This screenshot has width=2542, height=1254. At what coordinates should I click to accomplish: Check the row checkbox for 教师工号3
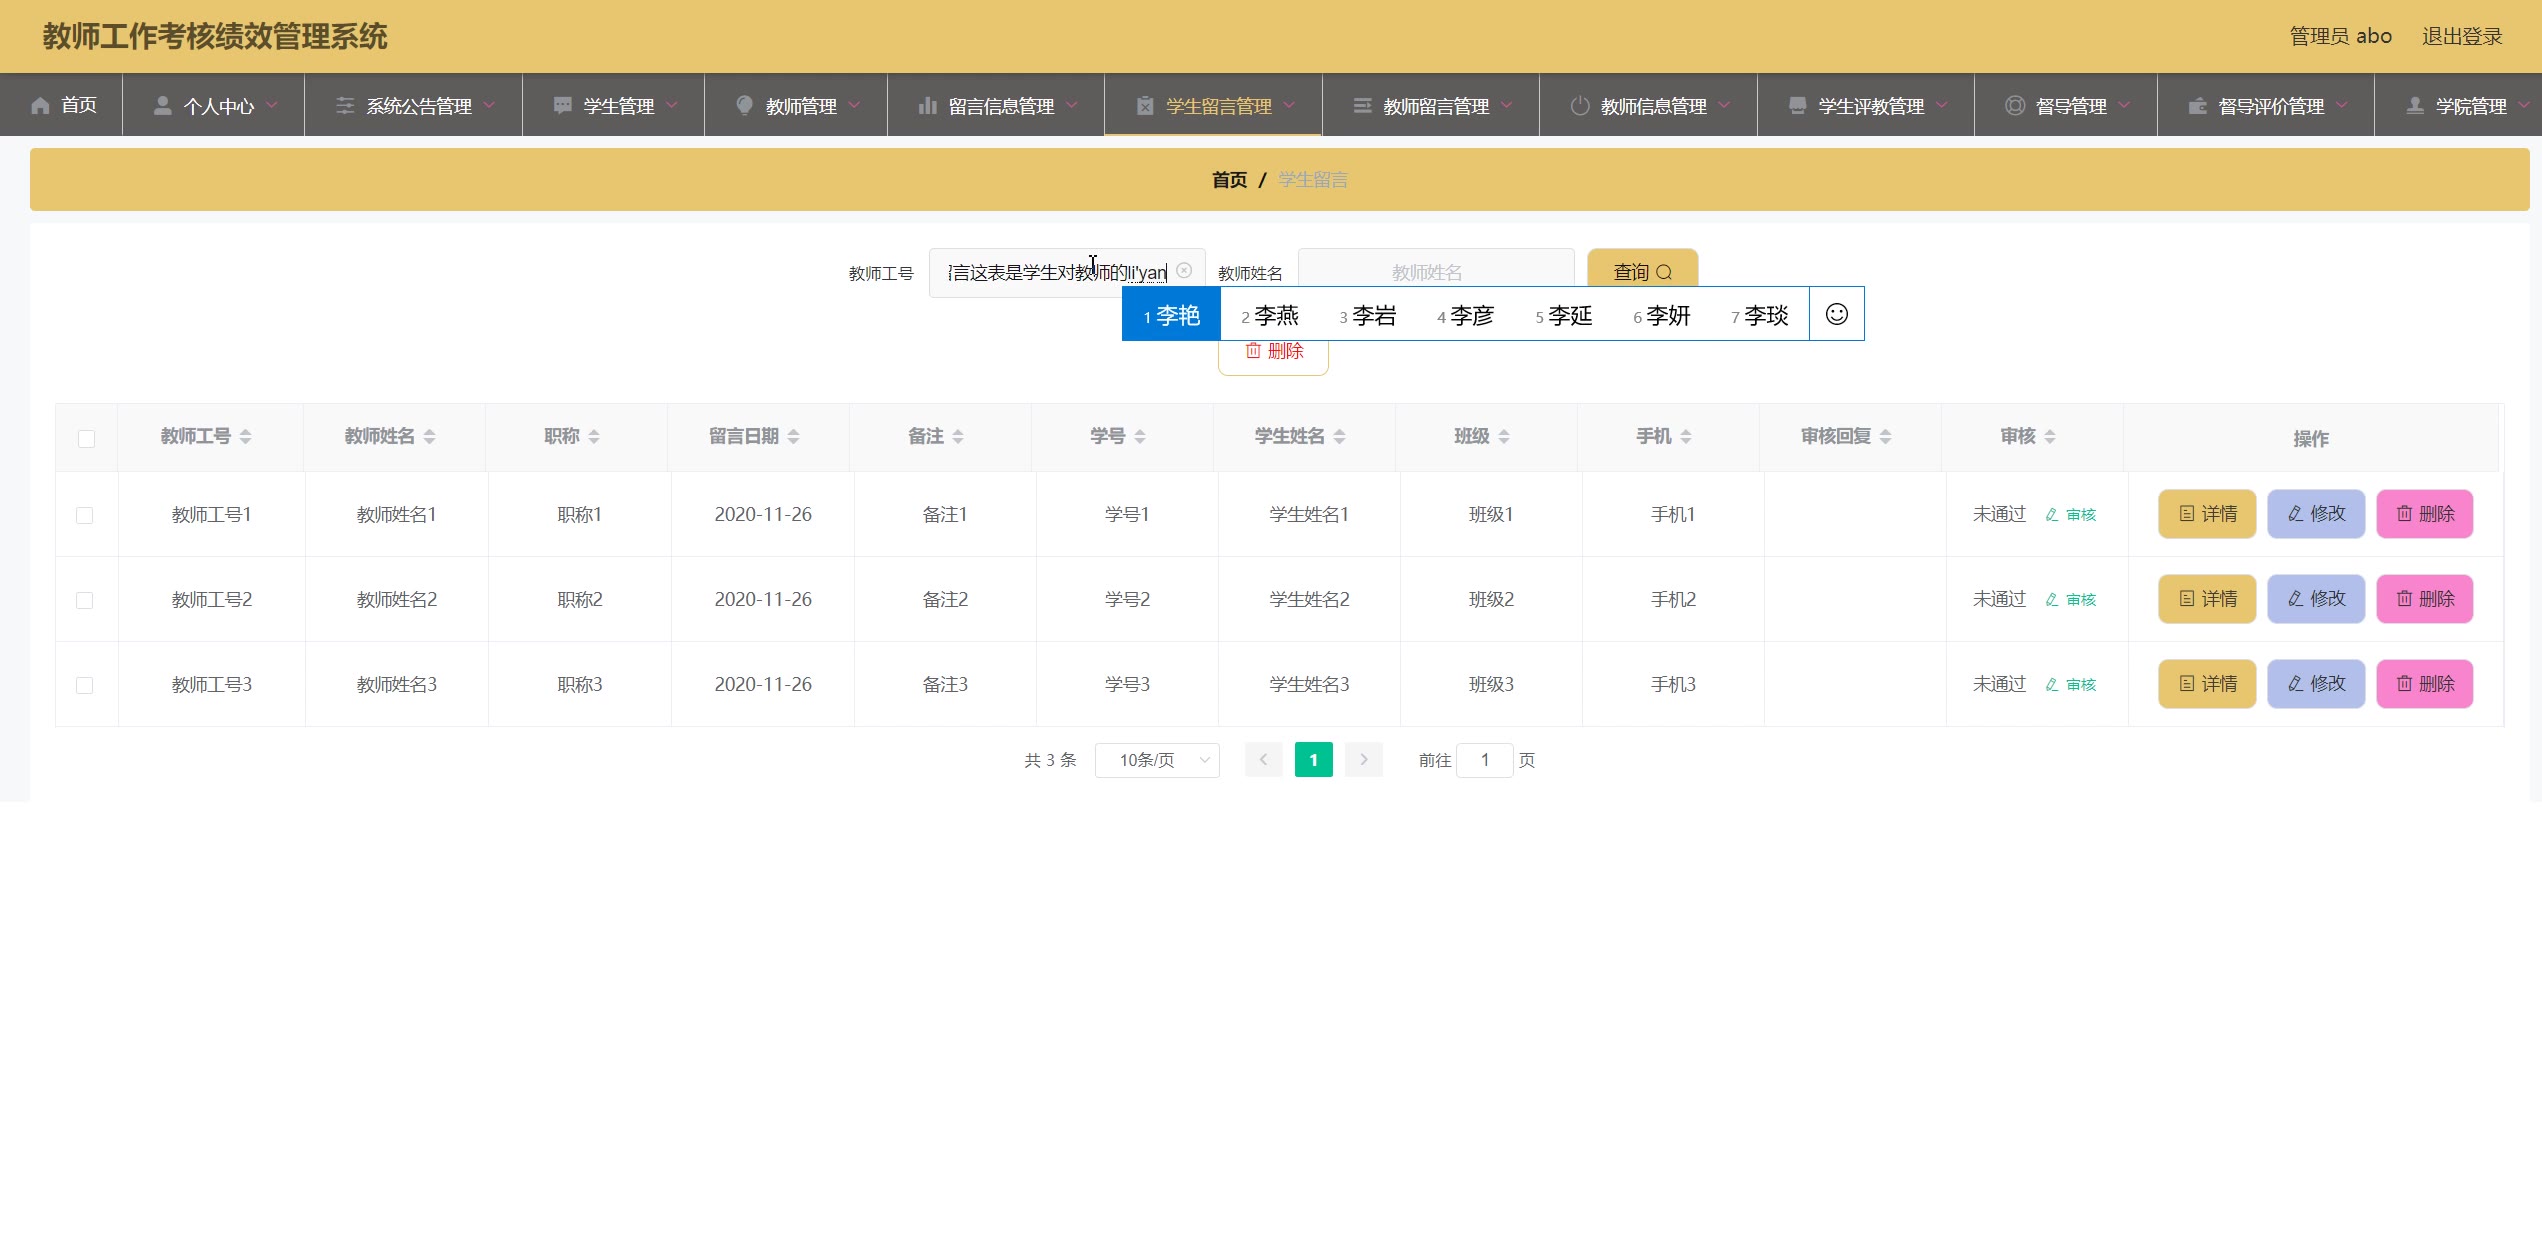[84, 685]
